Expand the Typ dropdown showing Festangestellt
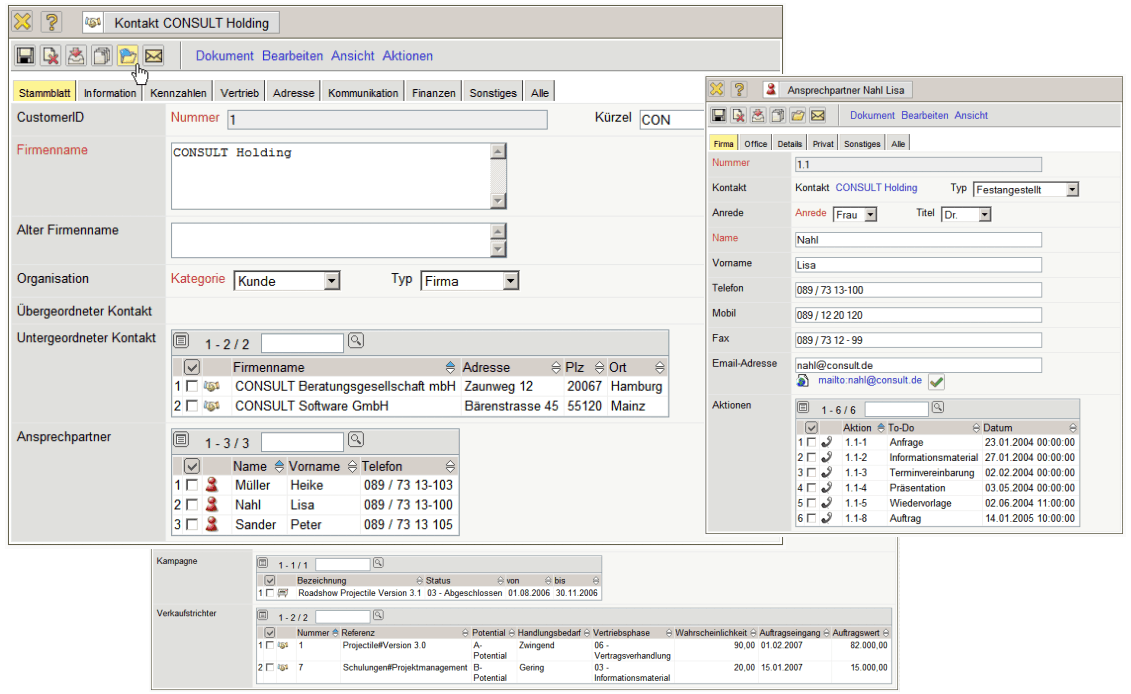 click(1072, 189)
